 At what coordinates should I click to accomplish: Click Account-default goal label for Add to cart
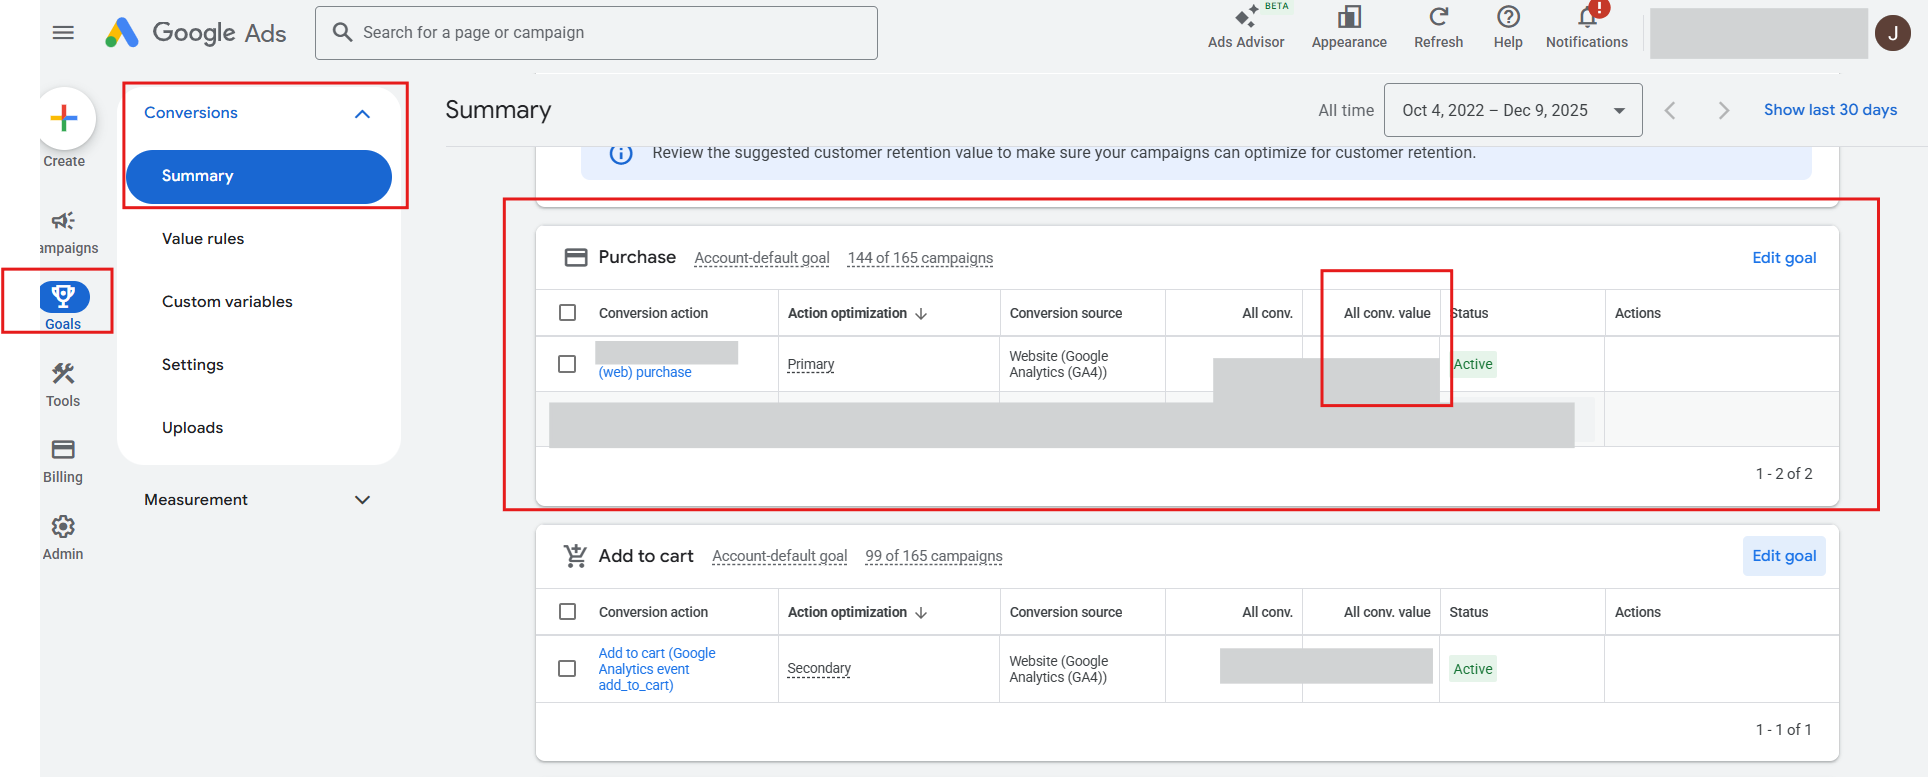pos(780,556)
